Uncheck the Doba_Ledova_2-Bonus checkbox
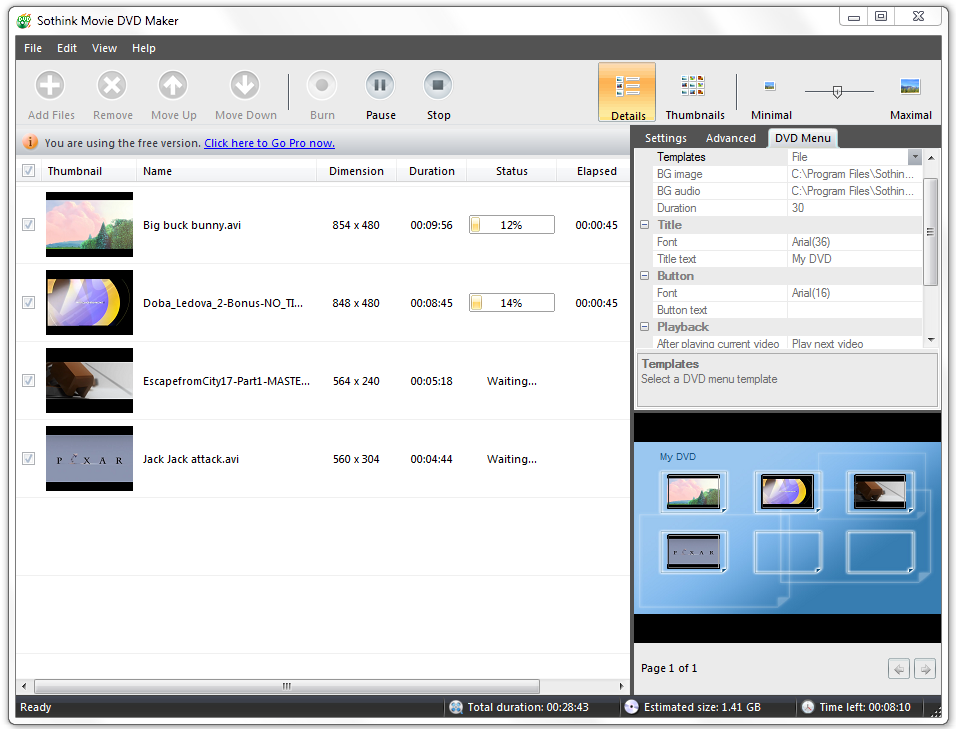This screenshot has height=729, width=956. (29, 303)
